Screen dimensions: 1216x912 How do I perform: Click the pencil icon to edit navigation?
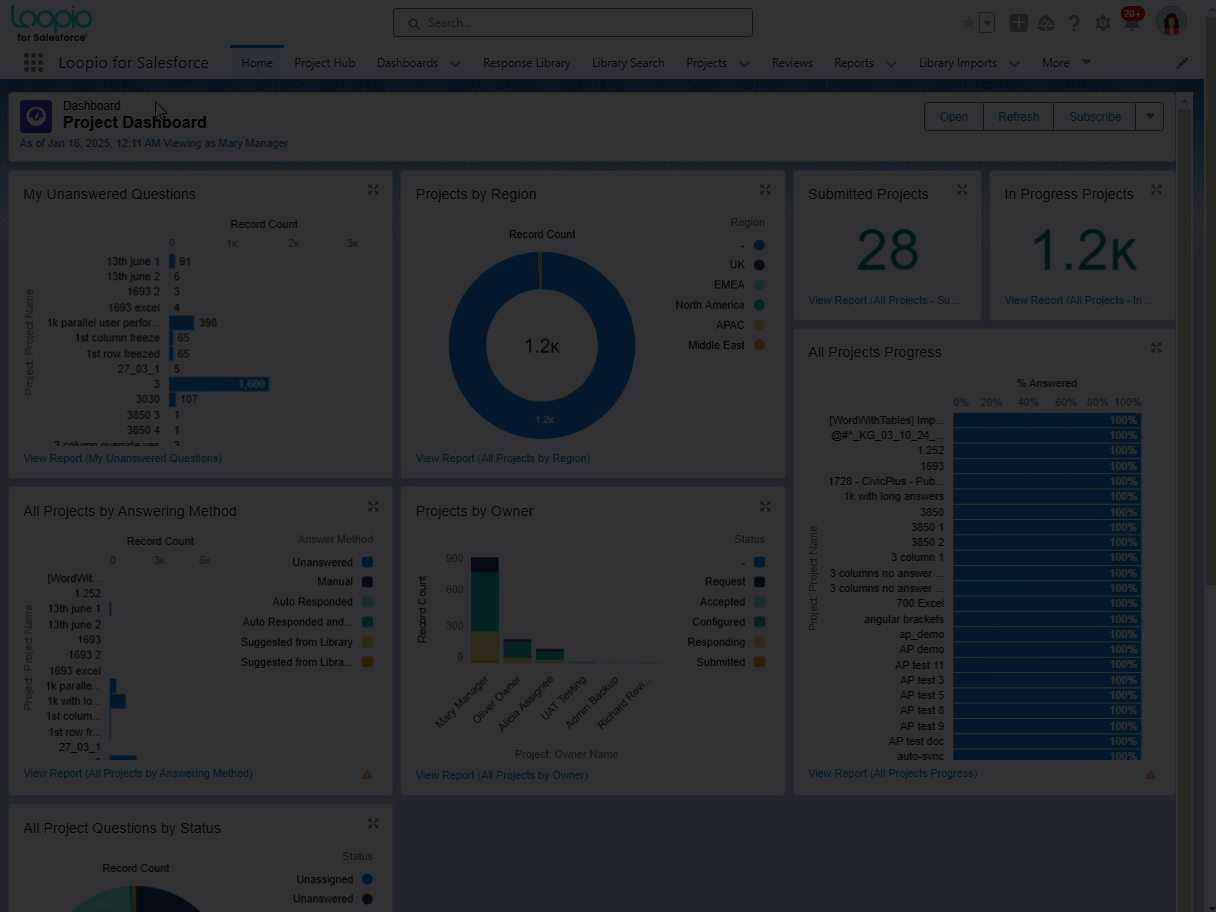1182,63
